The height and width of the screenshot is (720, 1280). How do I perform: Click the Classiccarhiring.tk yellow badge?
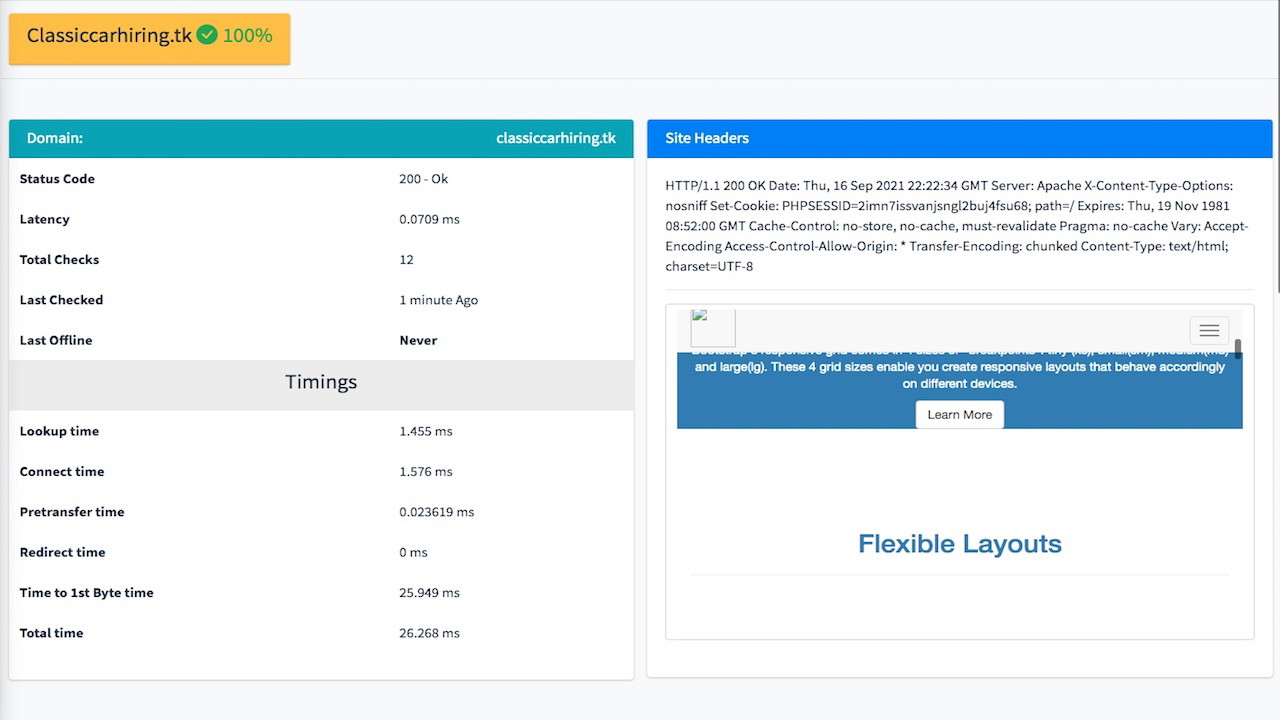[x=149, y=38]
